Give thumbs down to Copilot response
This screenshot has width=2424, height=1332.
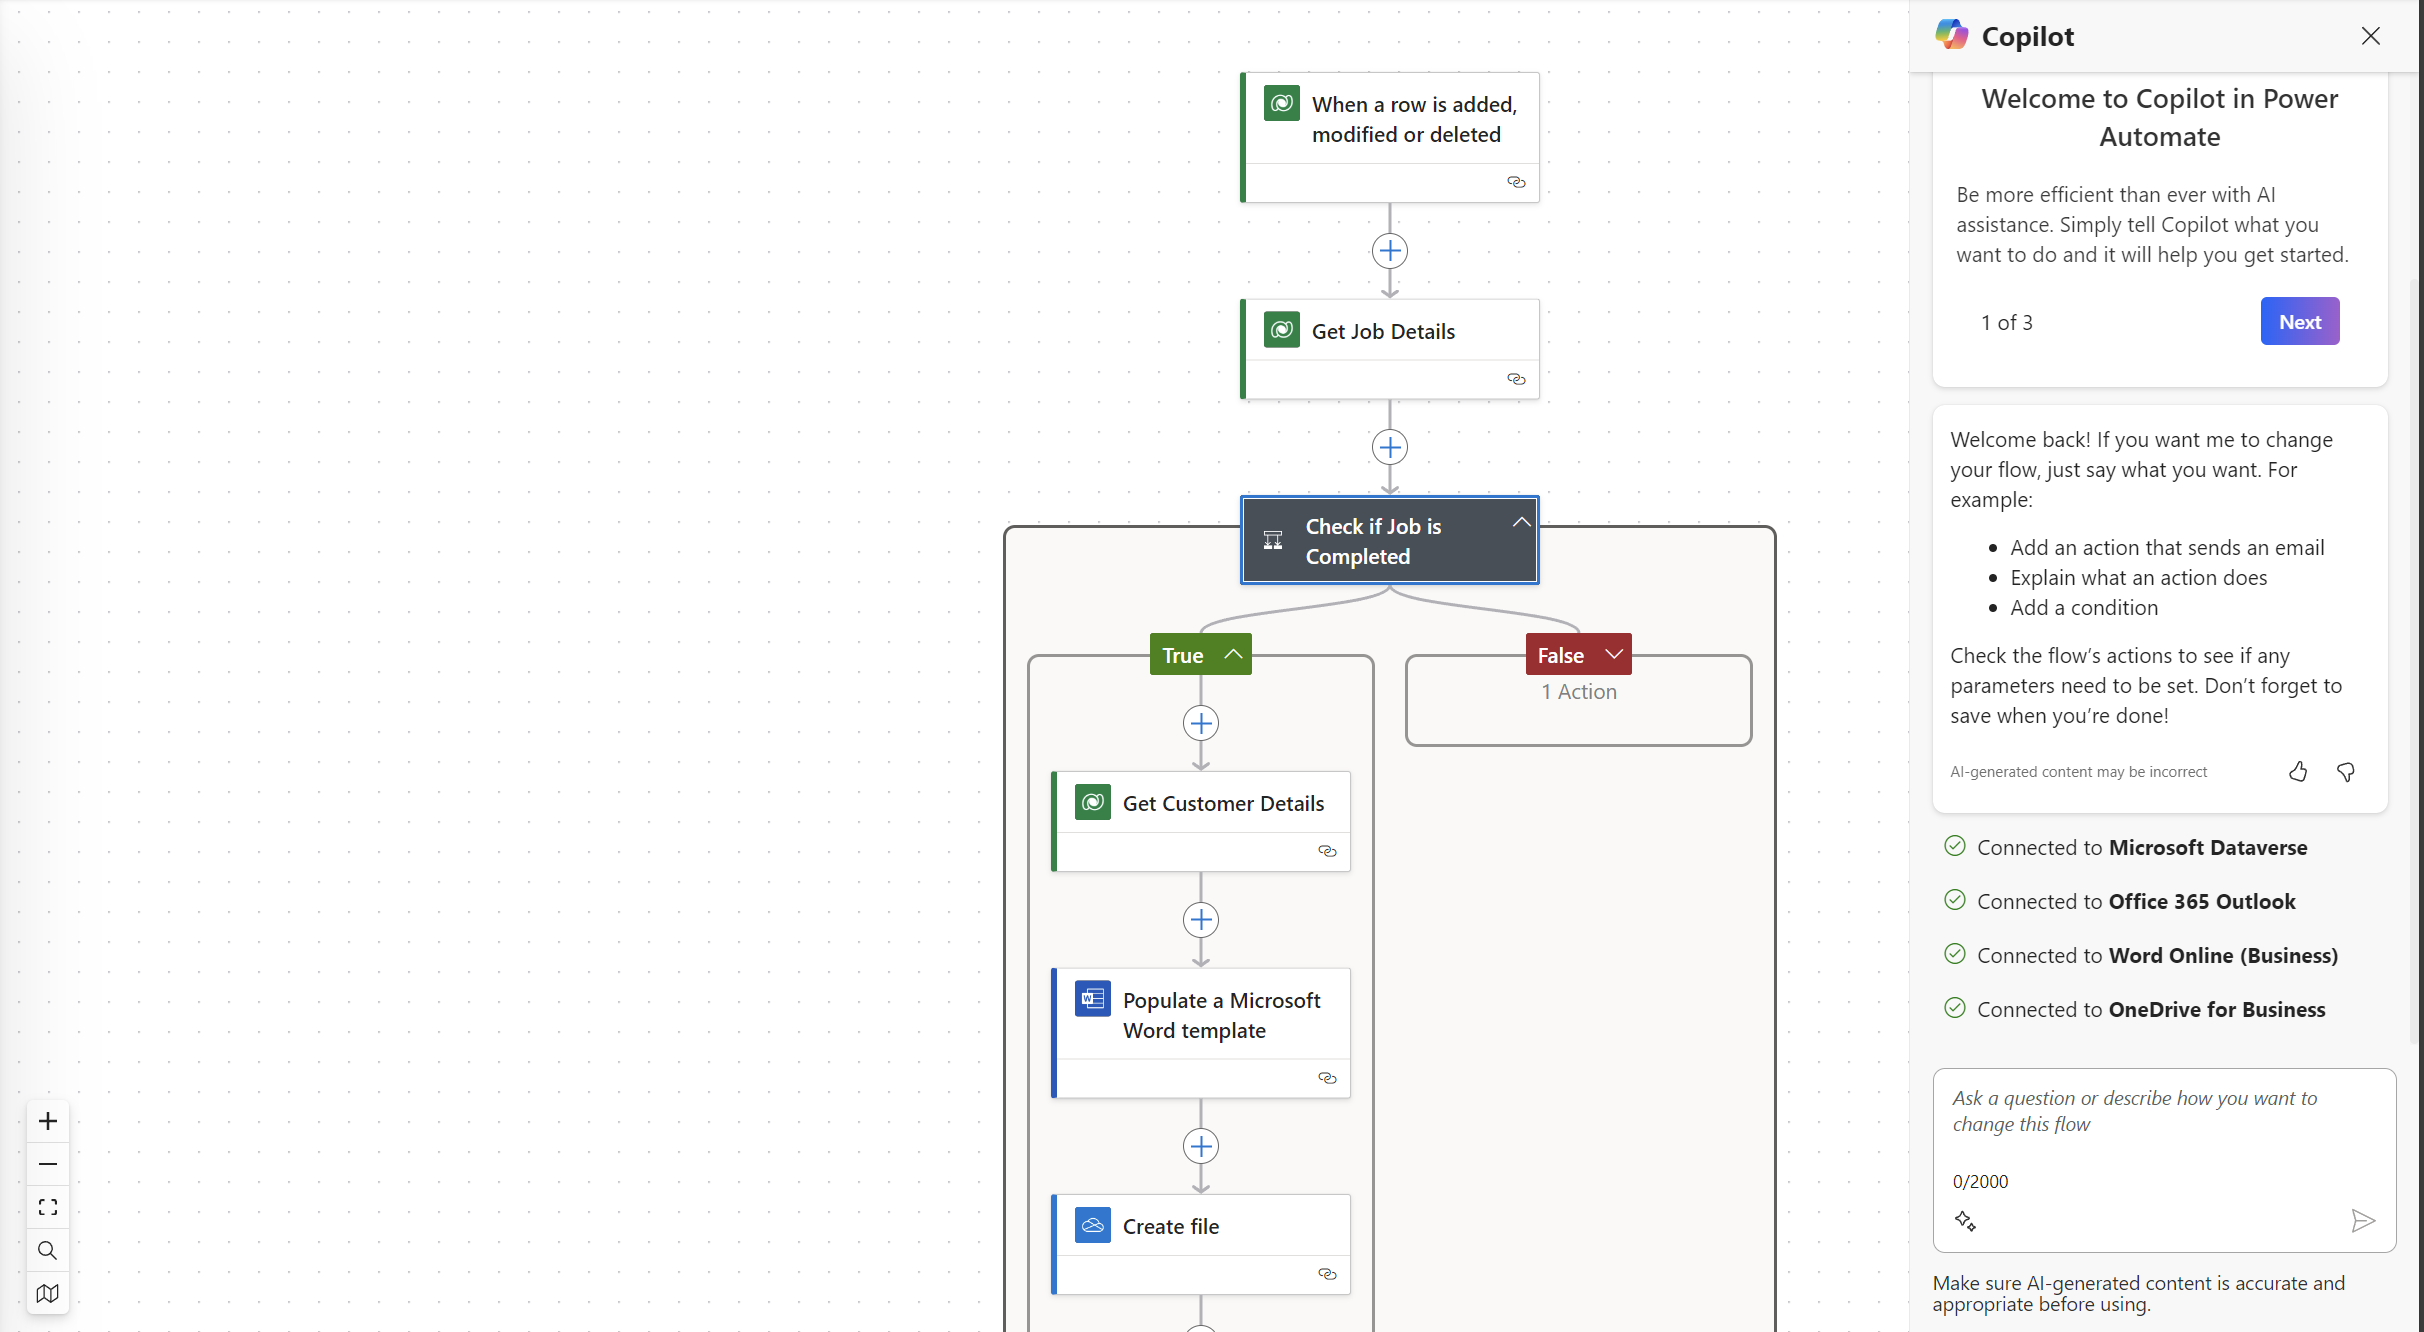(x=2345, y=771)
